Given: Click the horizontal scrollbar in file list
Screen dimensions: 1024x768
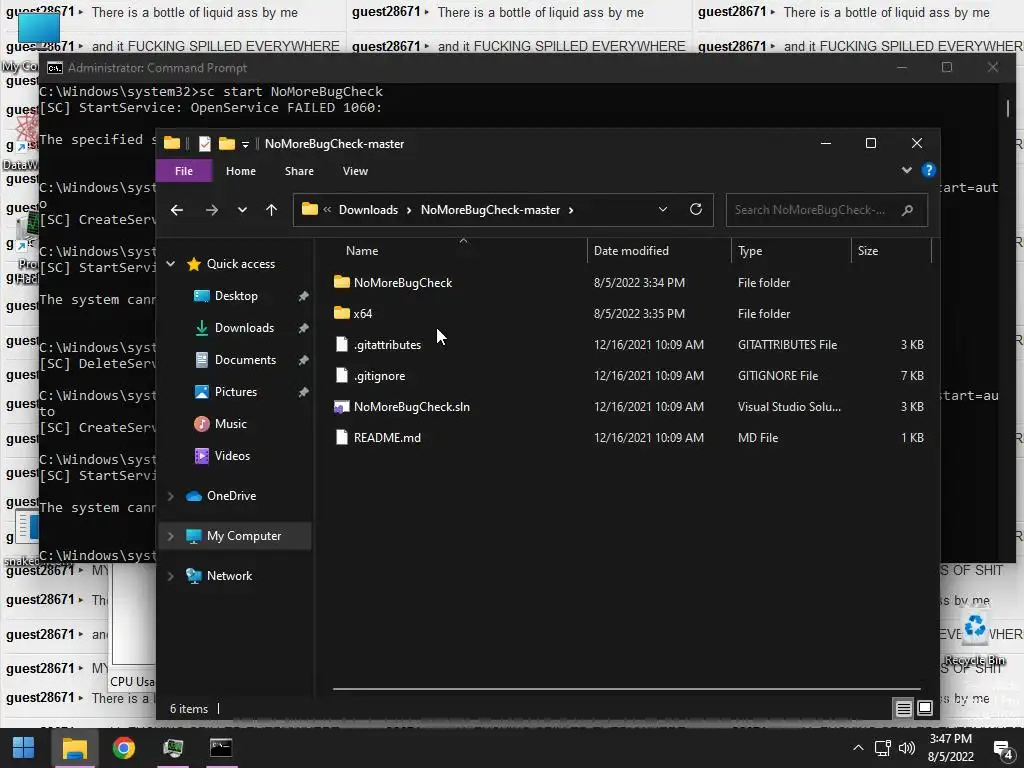Looking at the screenshot, I should coord(626,688).
